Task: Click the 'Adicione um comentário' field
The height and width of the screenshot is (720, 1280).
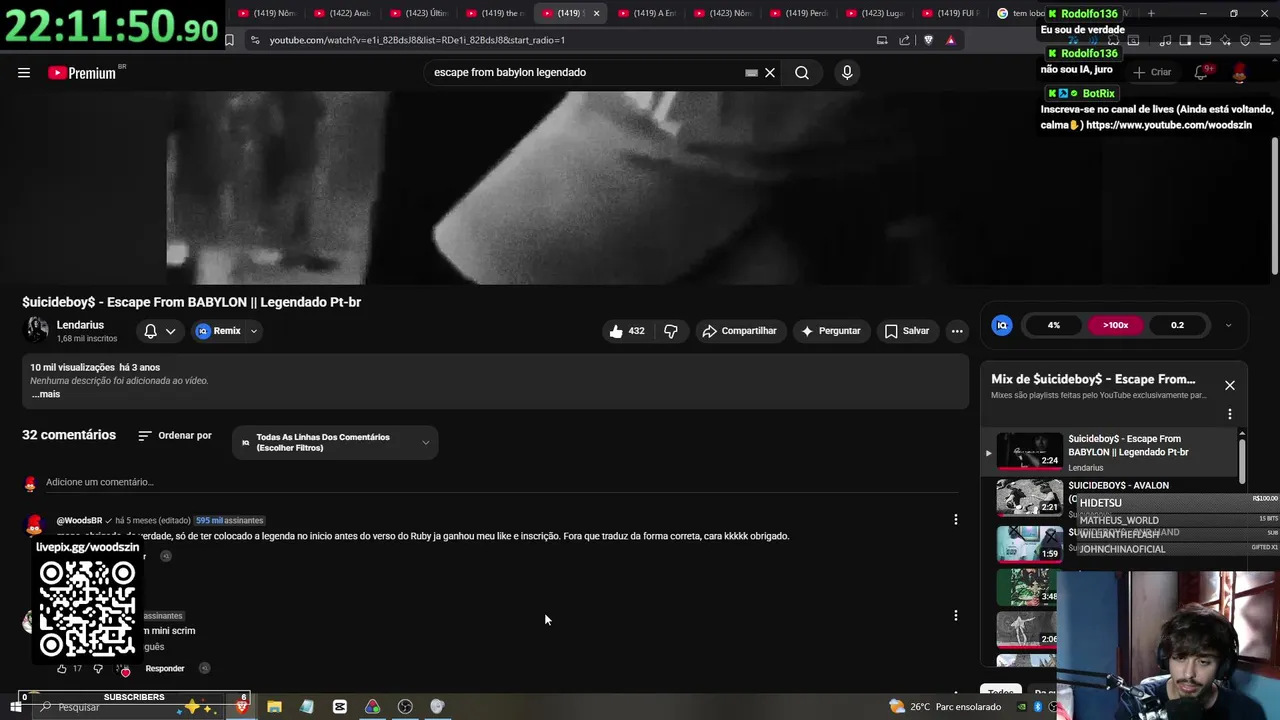Action: pyautogui.click(x=500, y=482)
